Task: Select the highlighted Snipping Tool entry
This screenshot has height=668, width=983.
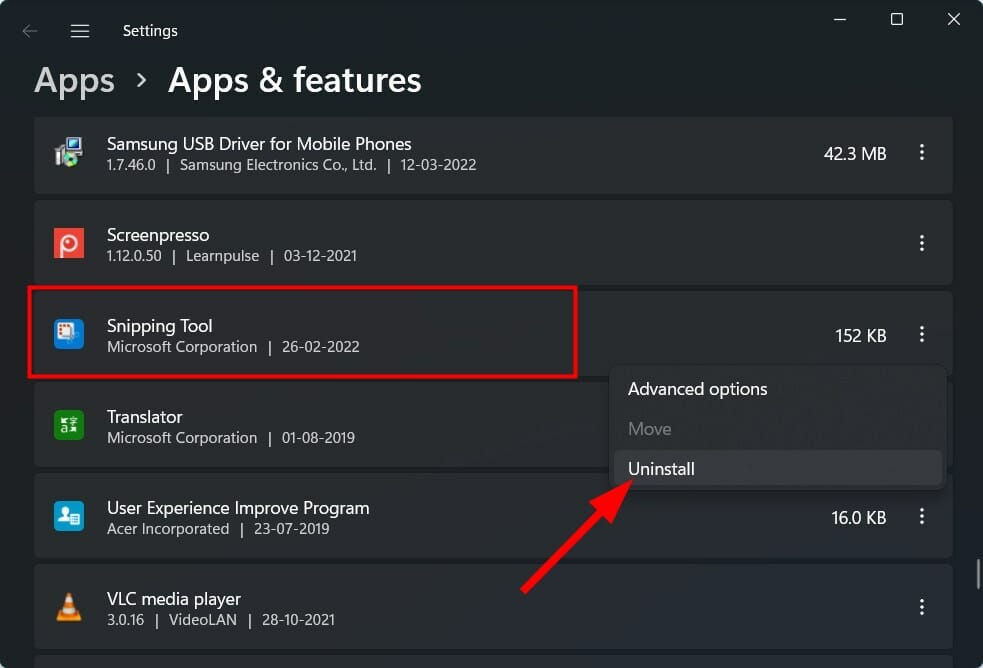Action: (x=300, y=334)
